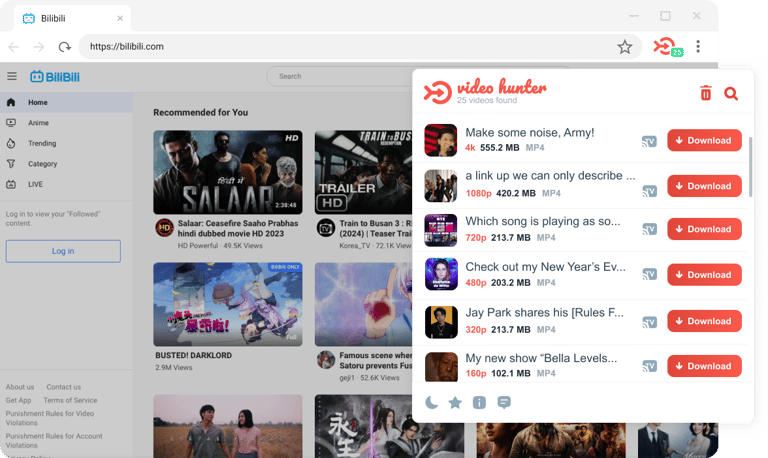Cast 'Make some noise, Army!' to TV
Viewport: 768px width, 458px height.
[x=649, y=142]
